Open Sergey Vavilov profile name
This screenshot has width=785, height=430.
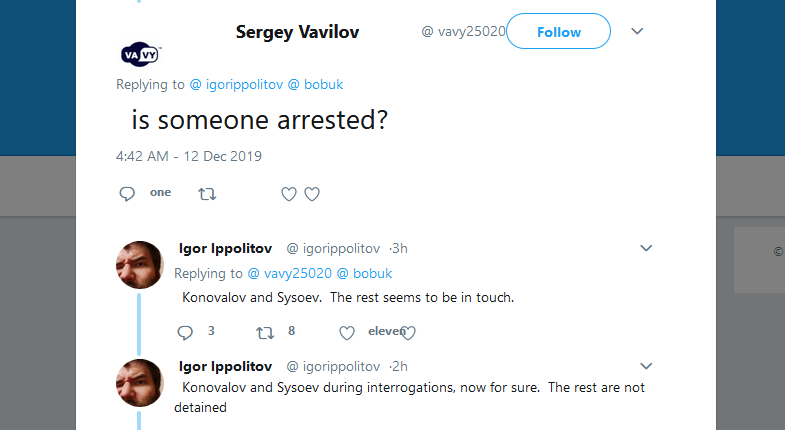(297, 32)
